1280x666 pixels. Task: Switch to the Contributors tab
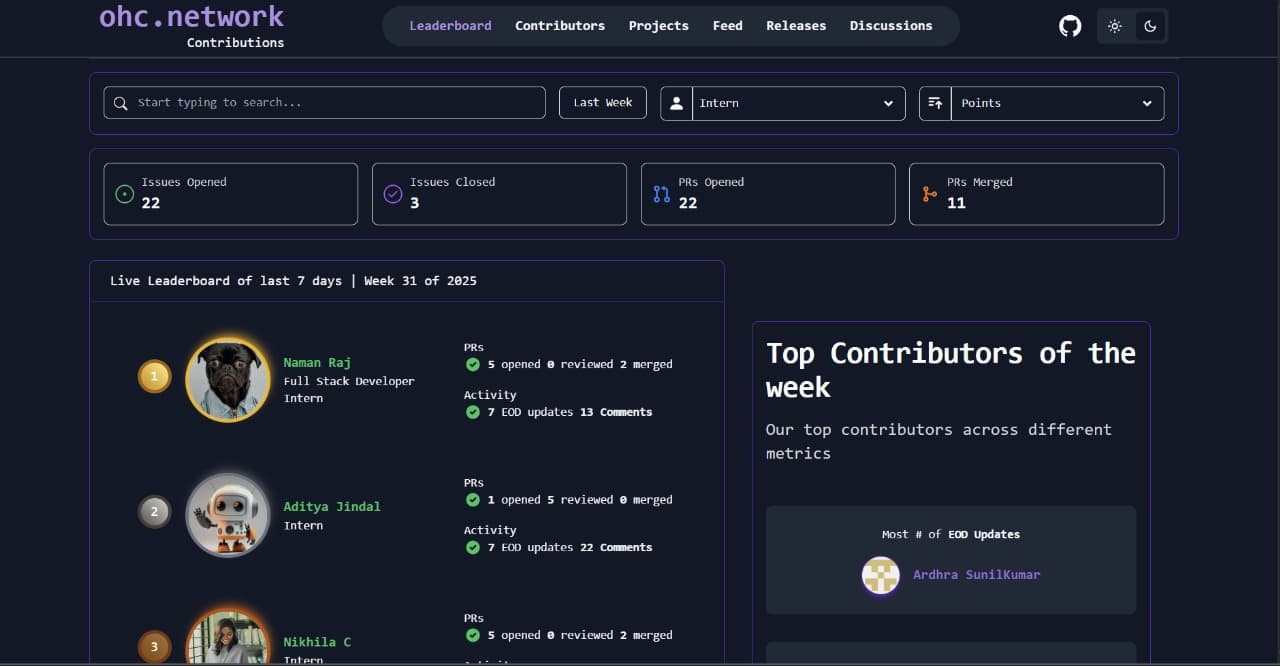coord(560,26)
